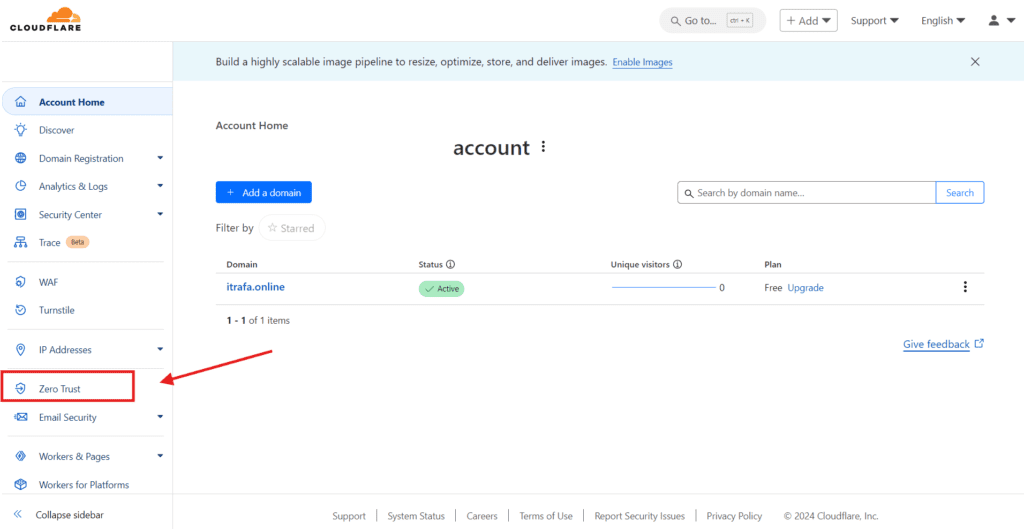The width and height of the screenshot is (1024, 529).
Task: Open the Enable Images link
Action: [x=643, y=62]
